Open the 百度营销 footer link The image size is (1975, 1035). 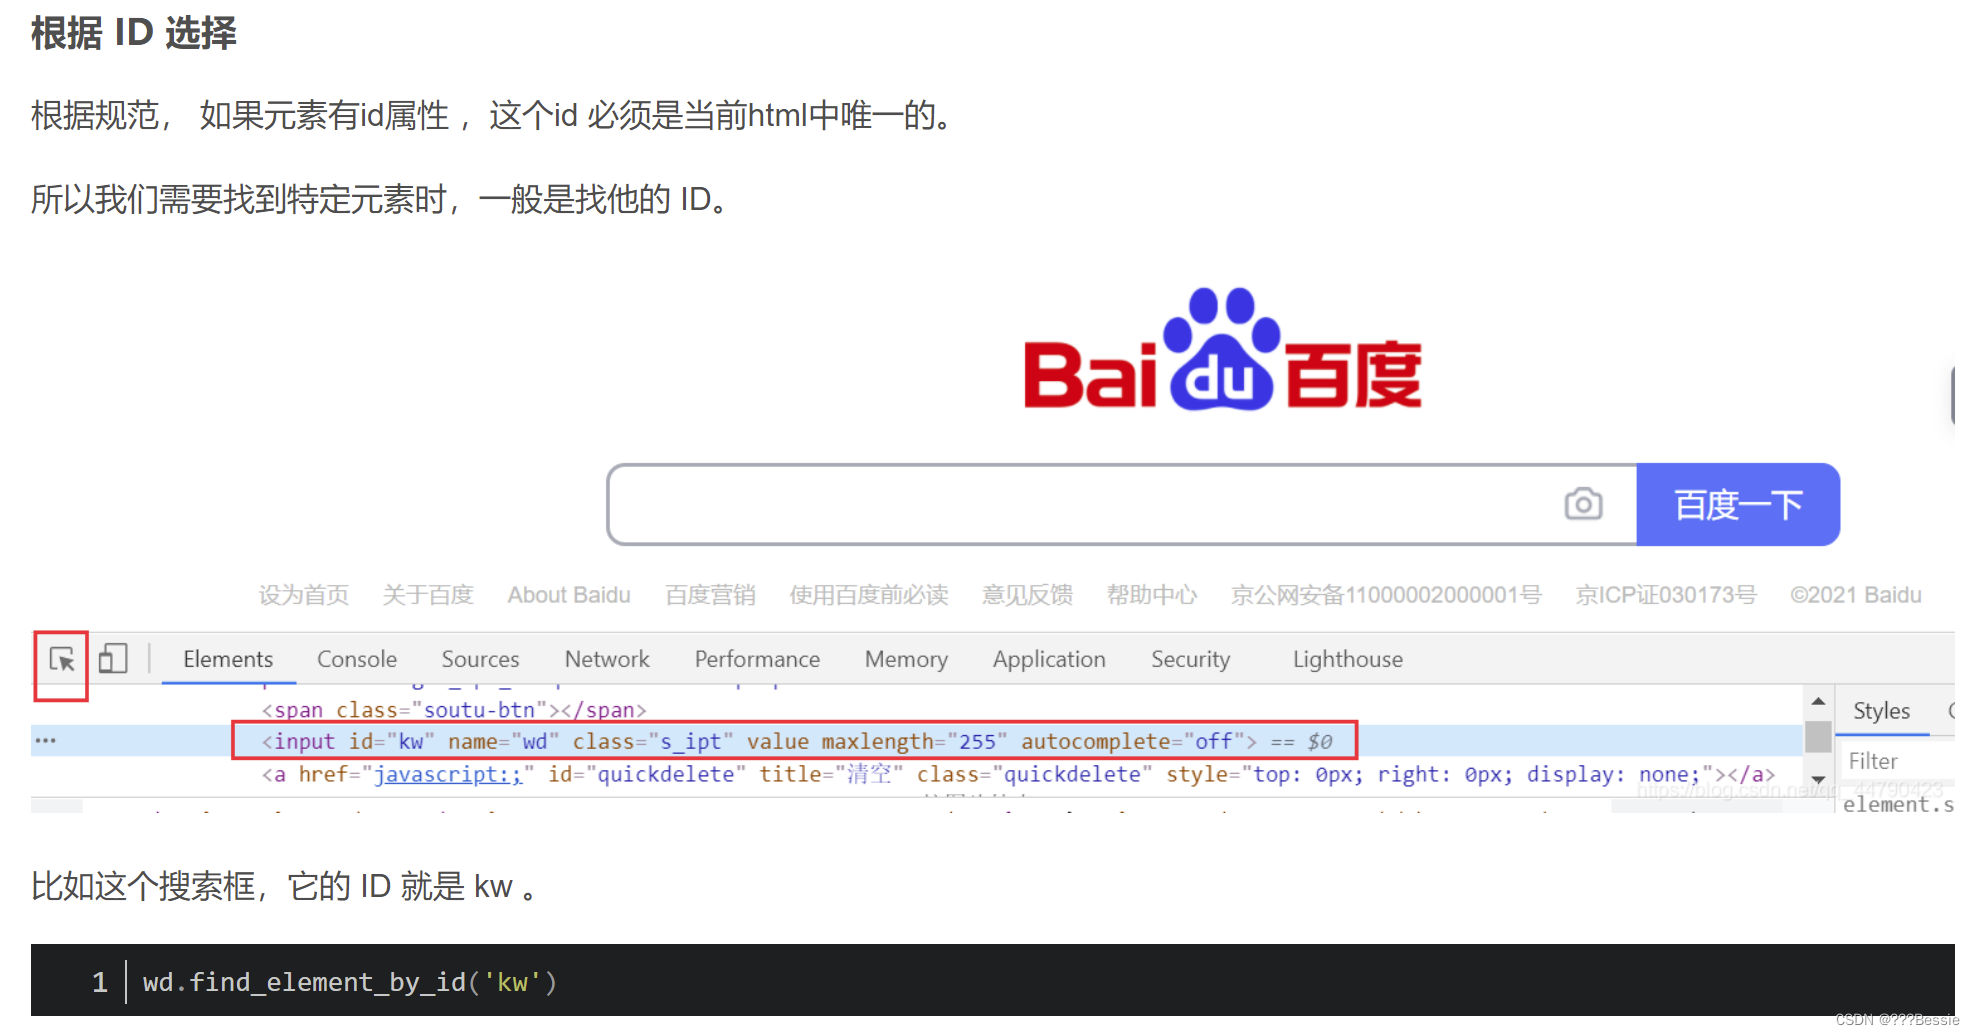click(710, 595)
